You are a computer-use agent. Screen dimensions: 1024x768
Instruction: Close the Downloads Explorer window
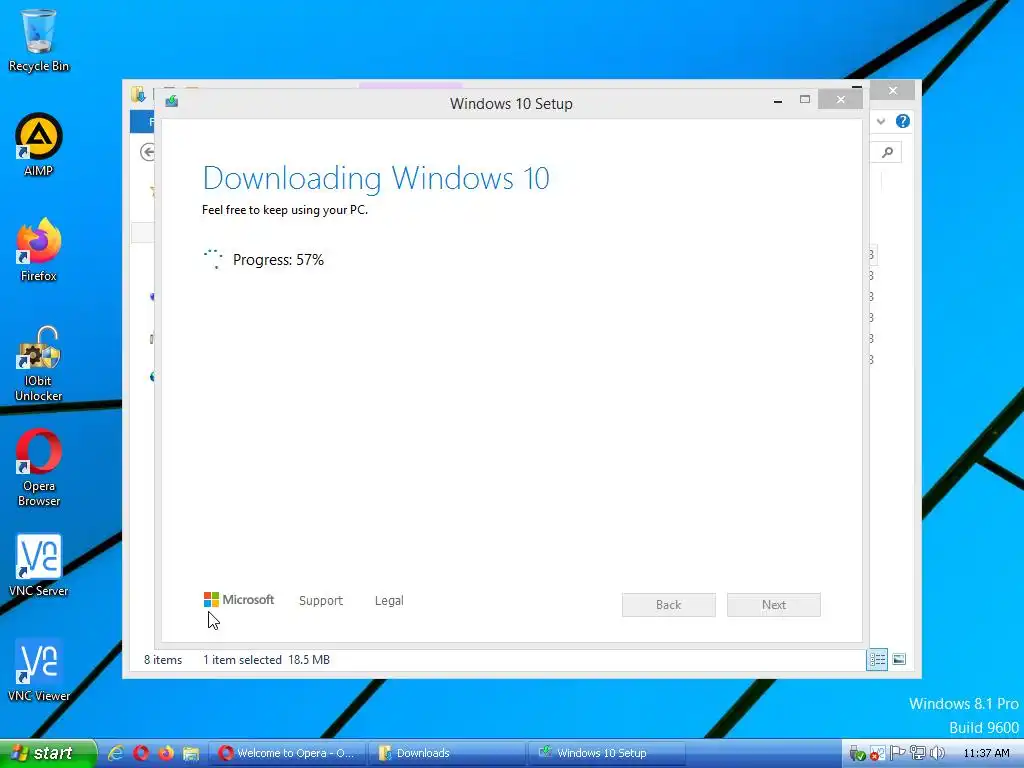click(x=893, y=90)
